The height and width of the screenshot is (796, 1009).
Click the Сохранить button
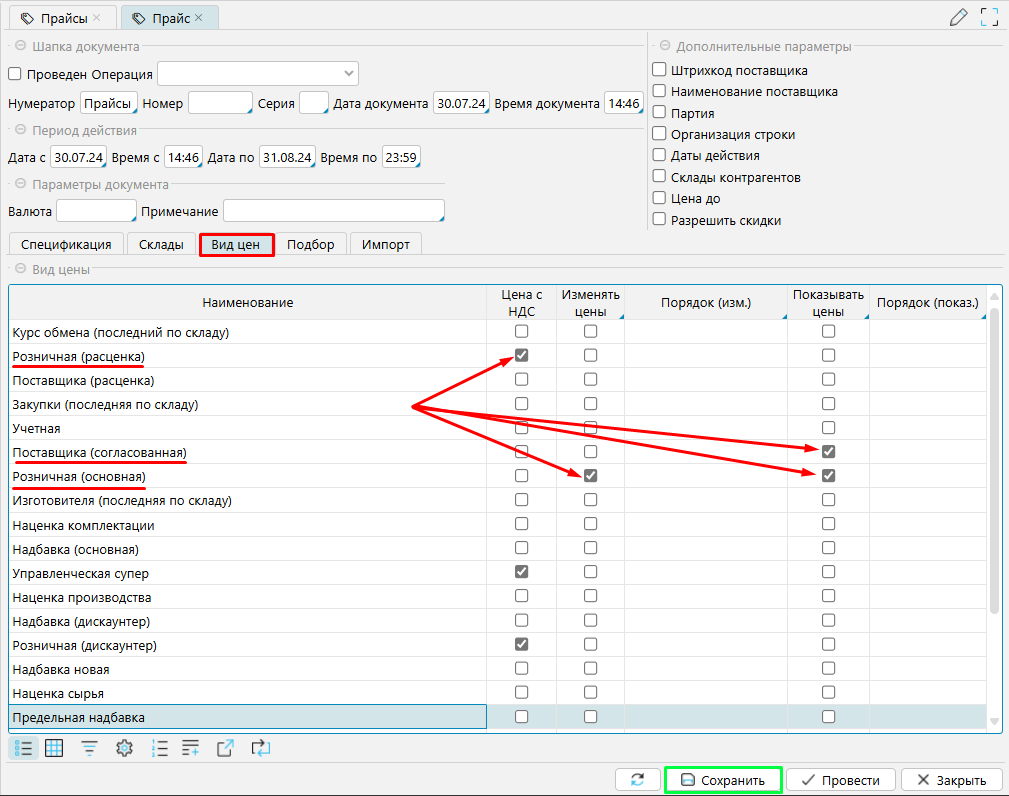coord(723,780)
